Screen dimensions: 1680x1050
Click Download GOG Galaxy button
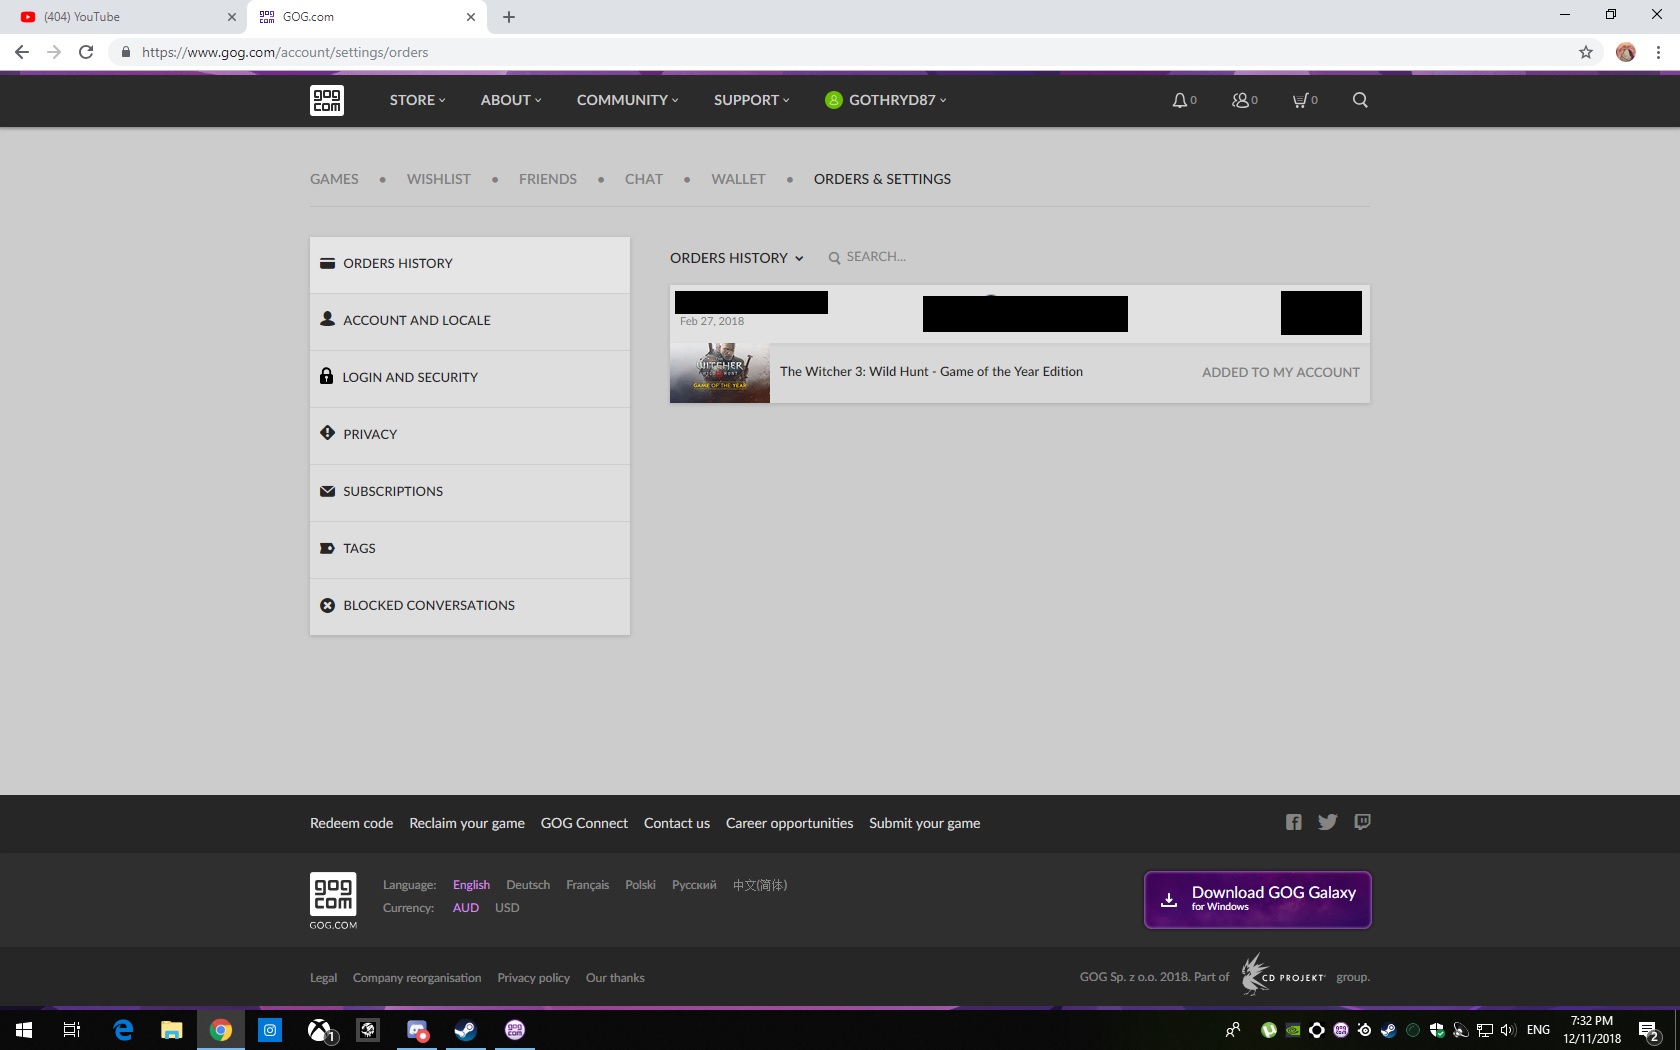point(1257,899)
